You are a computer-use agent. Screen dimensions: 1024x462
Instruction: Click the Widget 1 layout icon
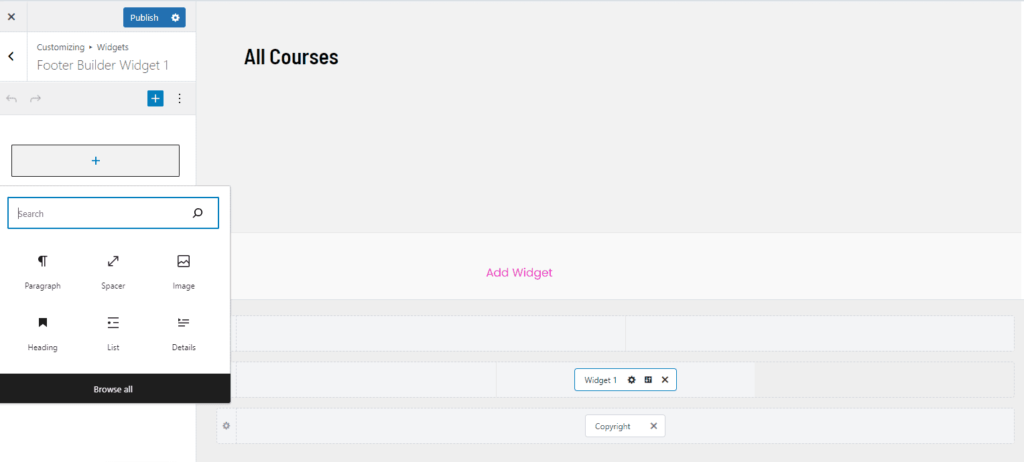pos(648,380)
